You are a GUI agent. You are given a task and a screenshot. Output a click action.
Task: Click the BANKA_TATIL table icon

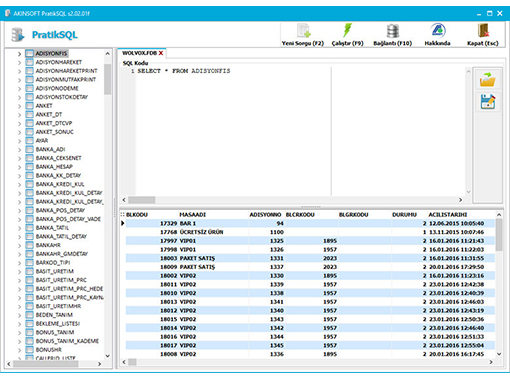[x=30, y=228]
